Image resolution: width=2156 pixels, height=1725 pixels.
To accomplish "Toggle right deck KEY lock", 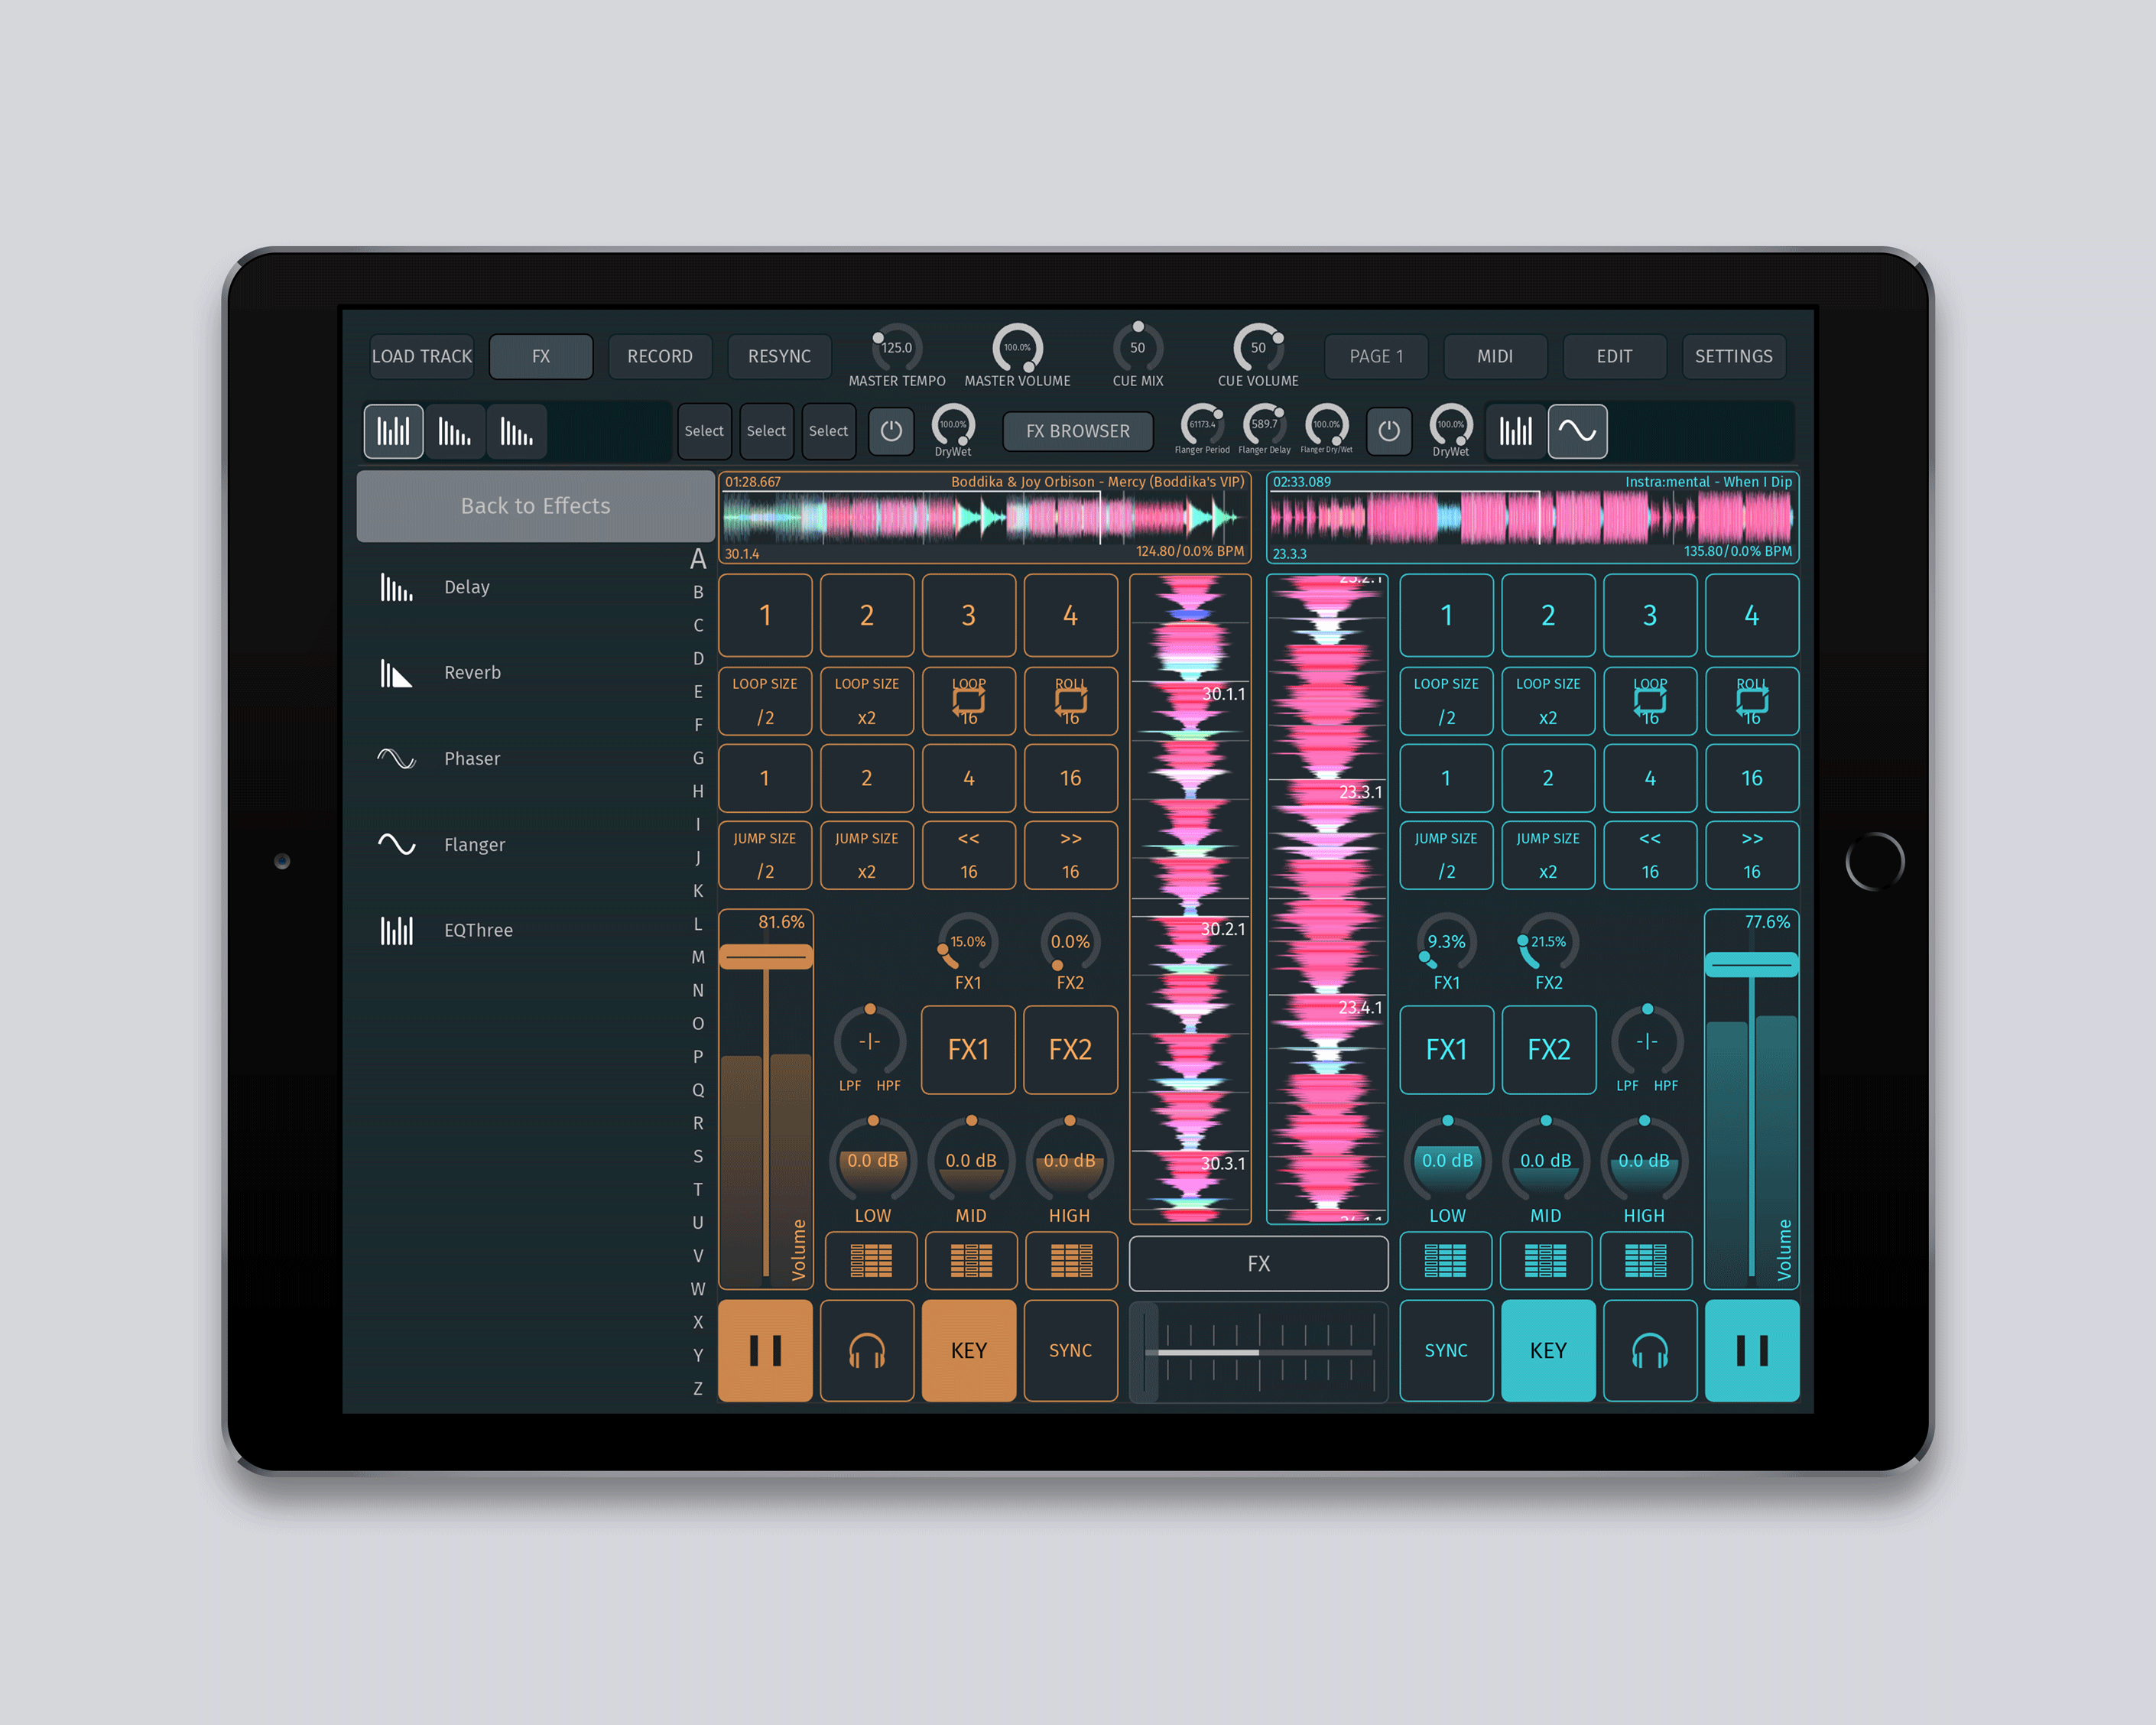I will point(1548,1350).
